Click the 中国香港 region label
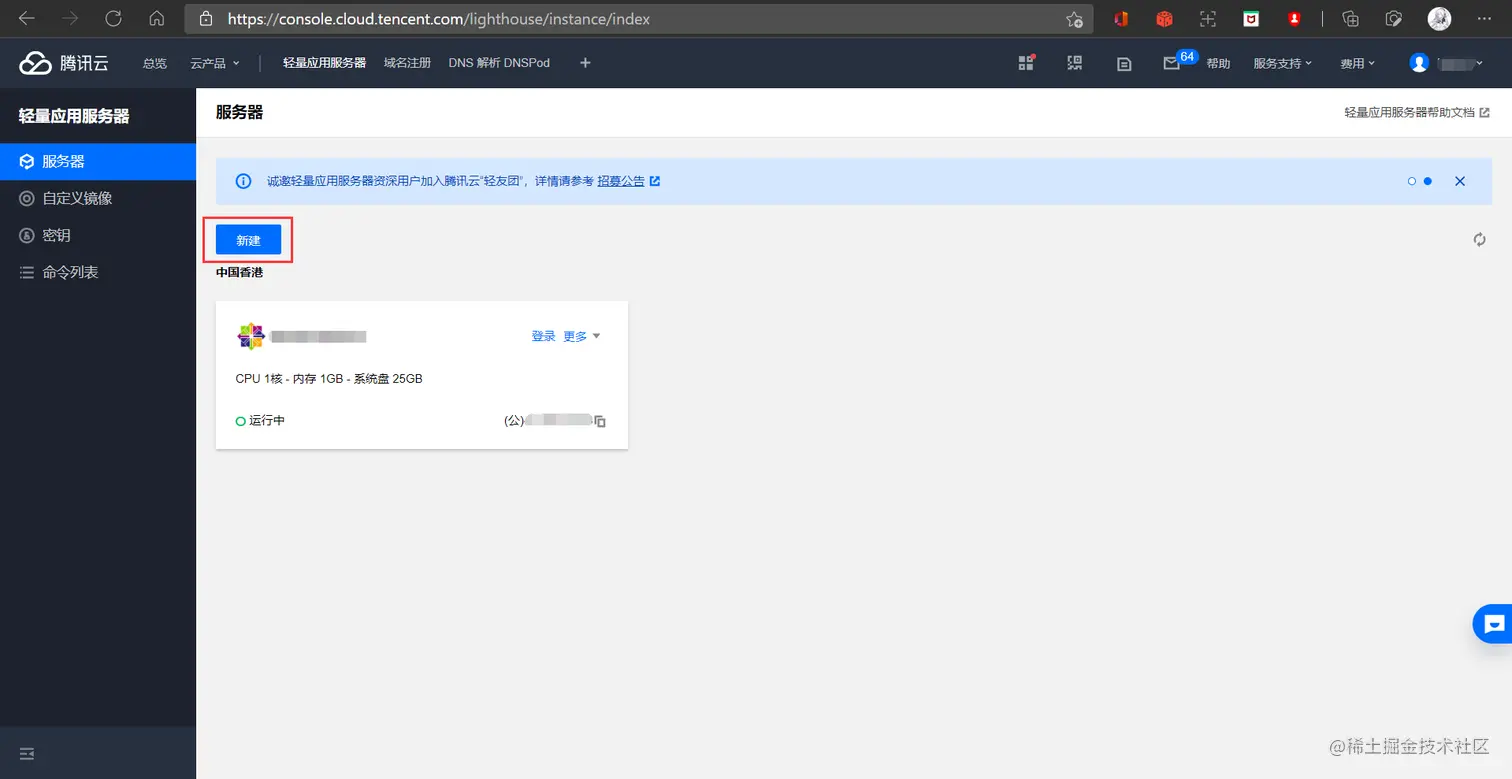Viewport: 1512px width, 779px height. (x=239, y=272)
